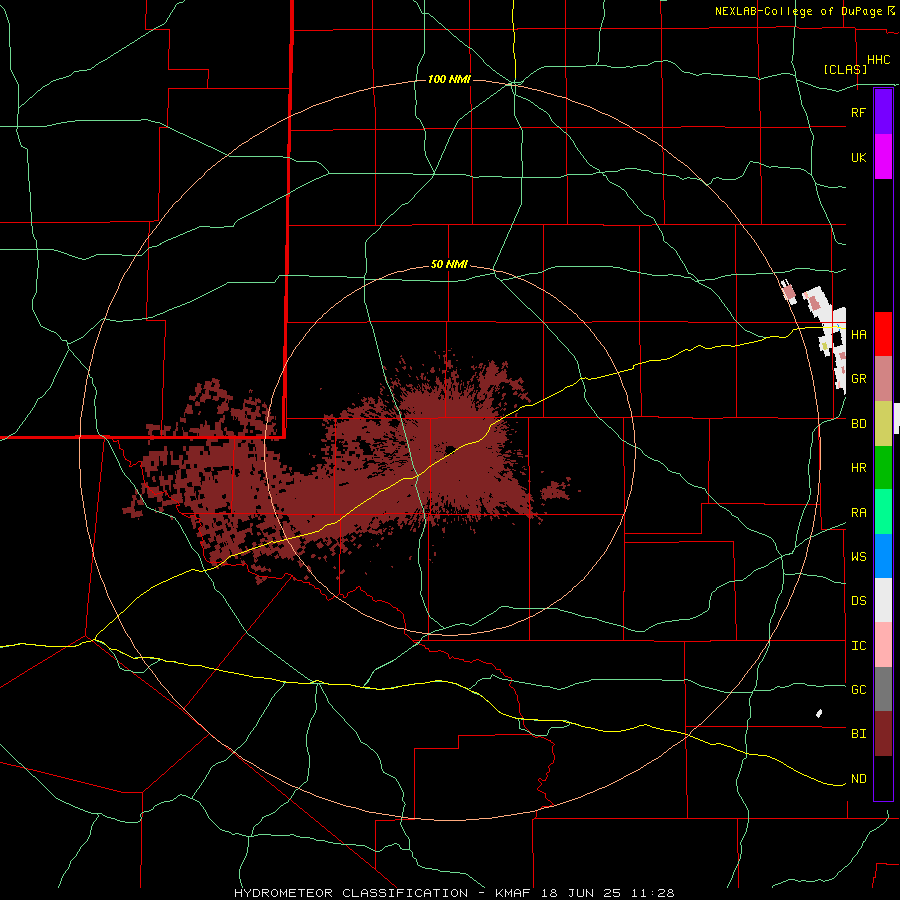Click the "[CLAS]" label
The height and width of the screenshot is (900, 900).
pos(845,69)
